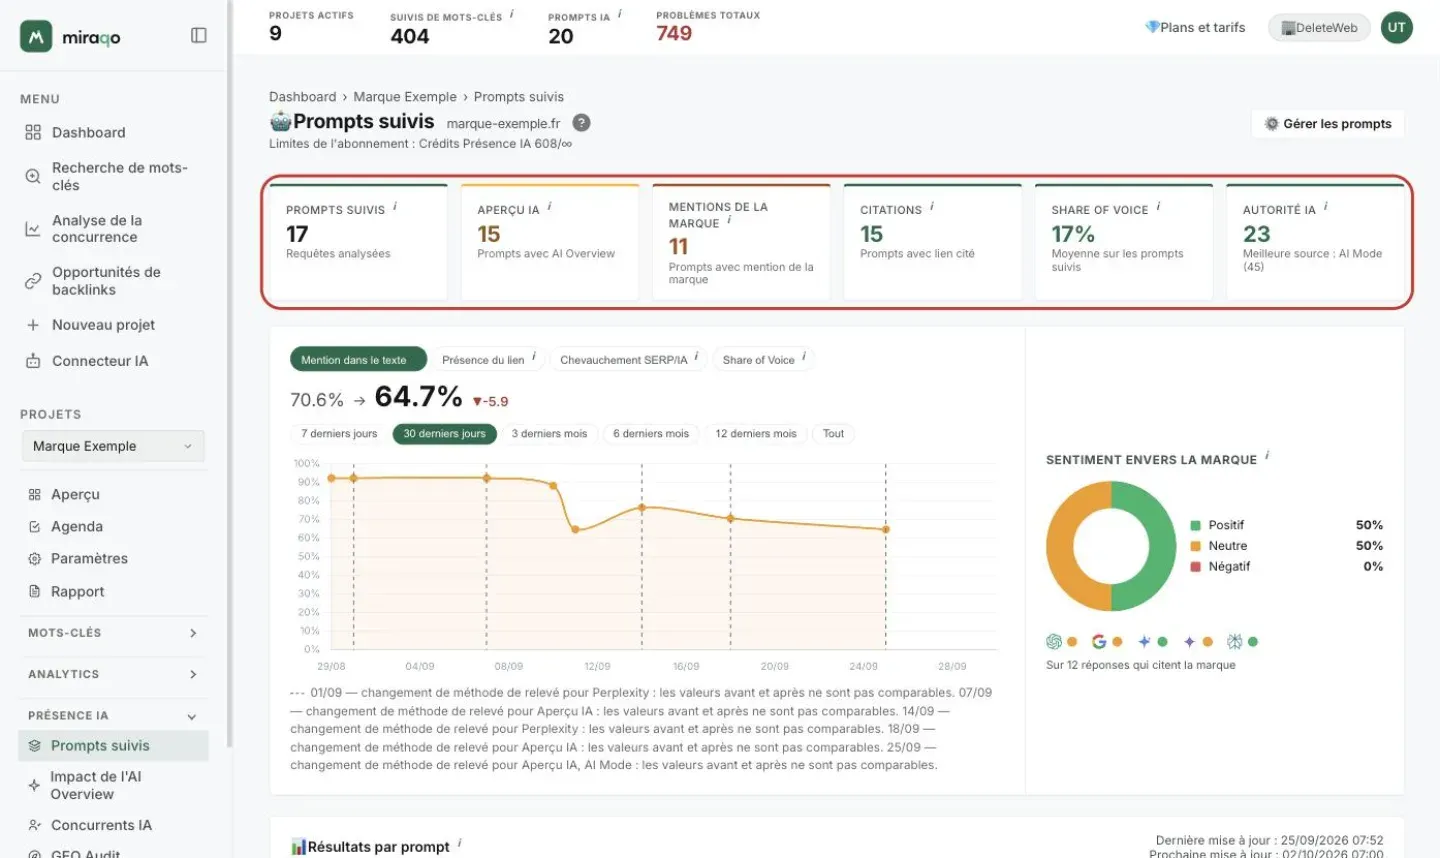This screenshot has height=858, width=1440.
Task: Click the Concurrents IA people icon
Action: click(x=34, y=825)
